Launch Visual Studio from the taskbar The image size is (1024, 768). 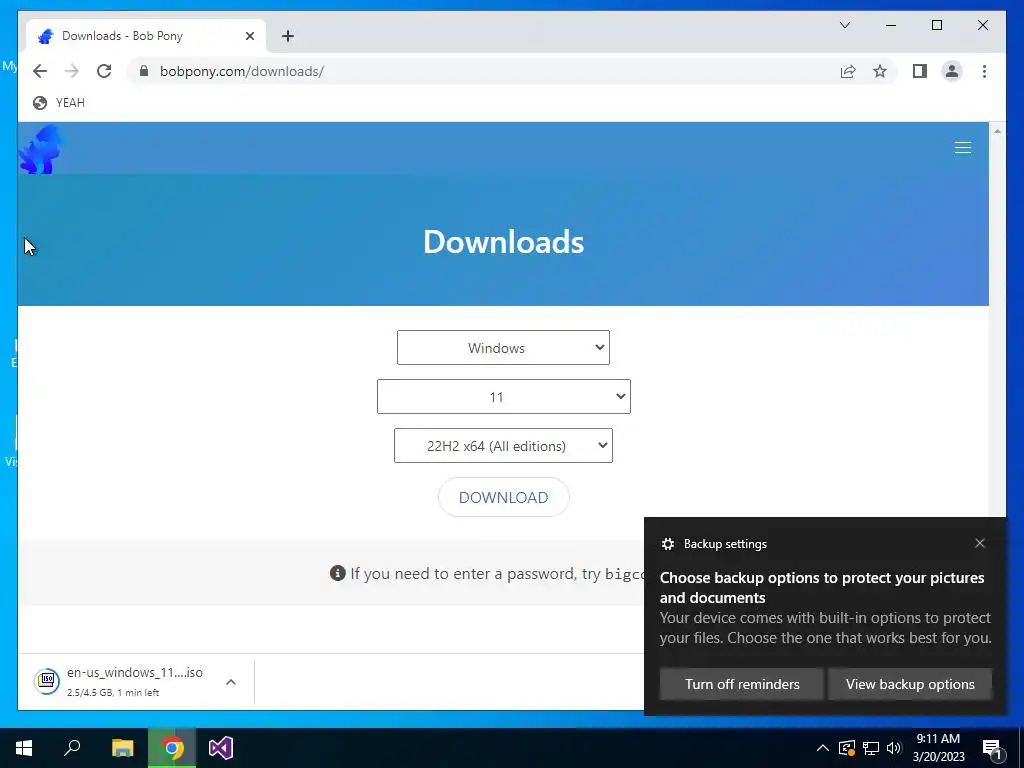pyautogui.click(x=221, y=748)
